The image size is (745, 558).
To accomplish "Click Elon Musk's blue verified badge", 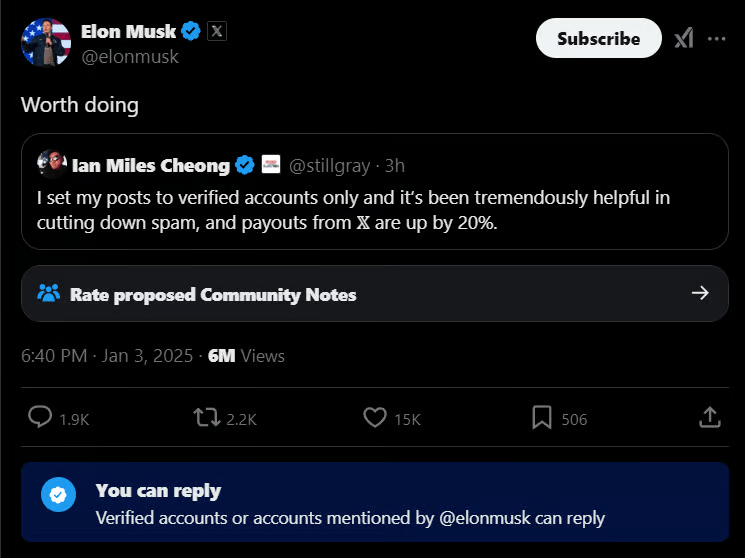I will [x=192, y=31].
